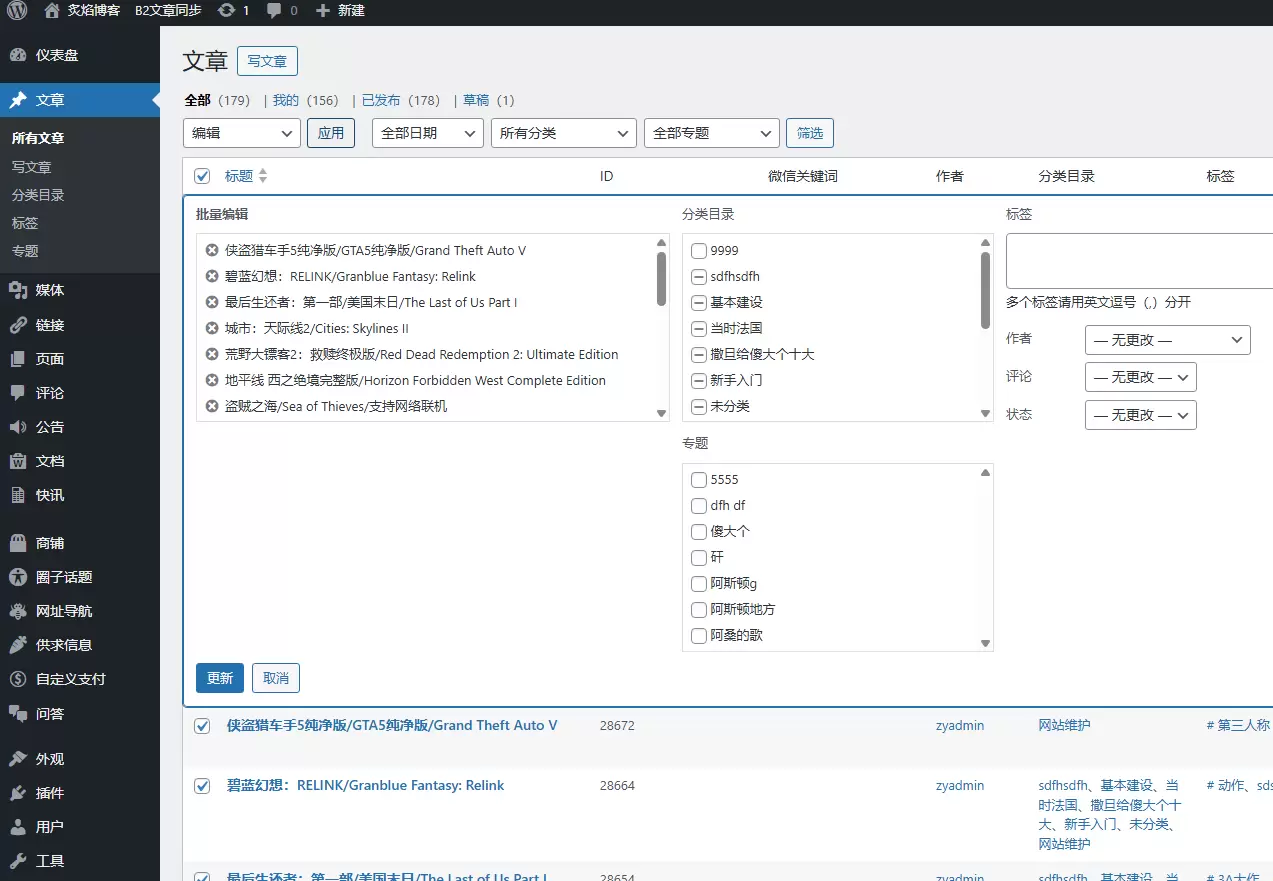1273x881 pixels.
Task: Click the 标签 tags text area
Action: (1139, 261)
